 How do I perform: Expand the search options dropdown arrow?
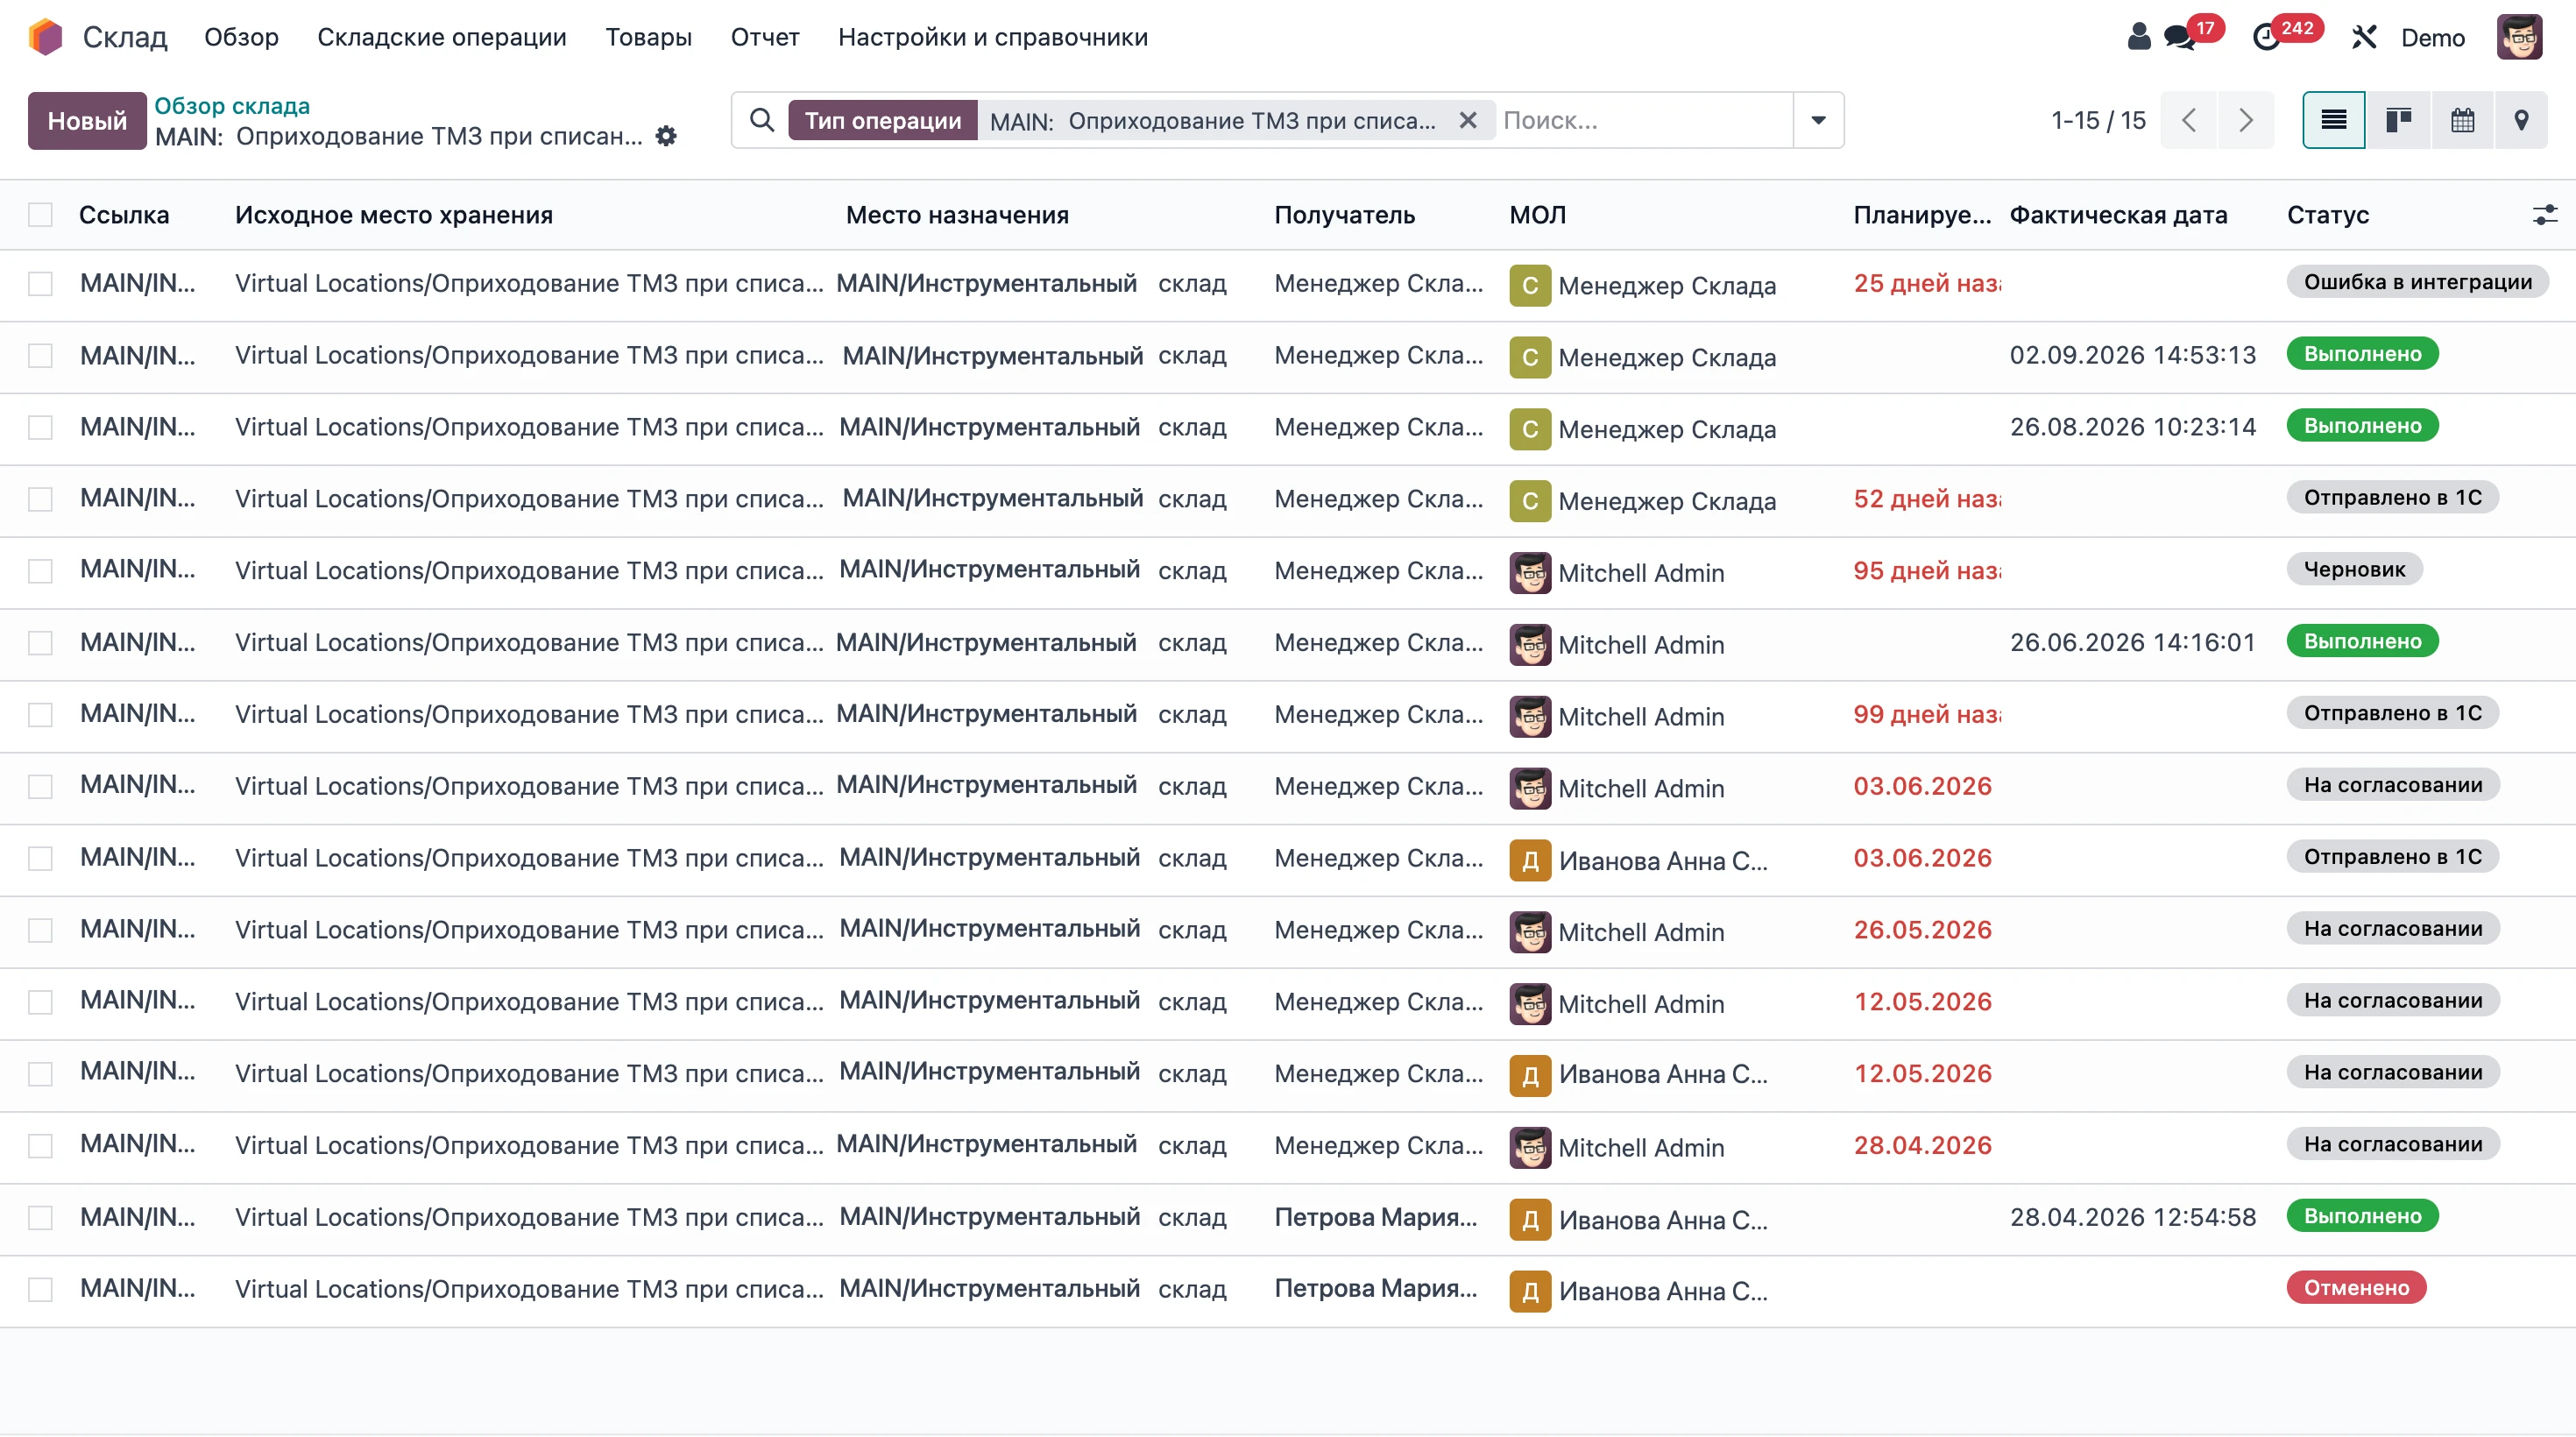1819,120
